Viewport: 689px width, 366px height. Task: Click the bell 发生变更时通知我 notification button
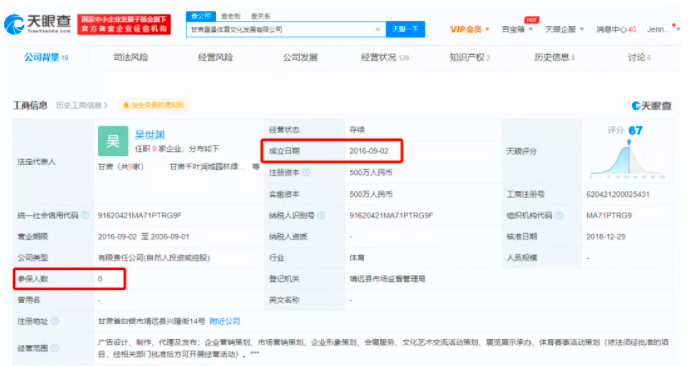tap(153, 105)
